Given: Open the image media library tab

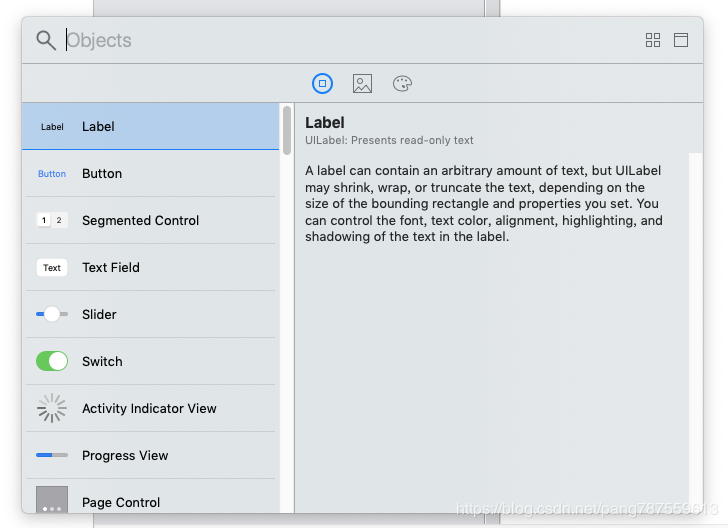Looking at the screenshot, I should [x=362, y=84].
